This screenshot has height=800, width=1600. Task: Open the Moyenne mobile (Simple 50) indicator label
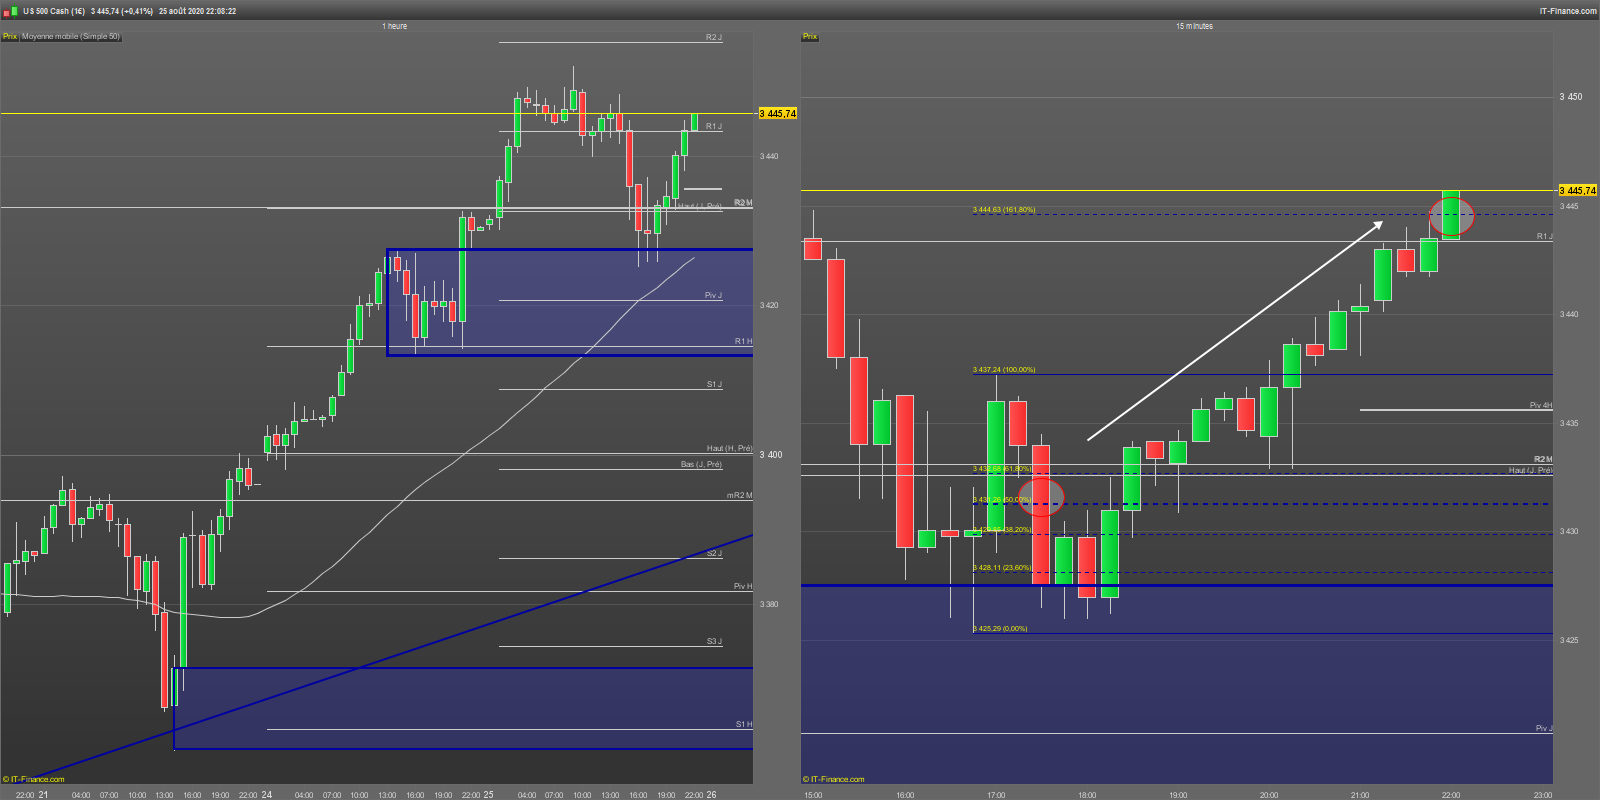click(71, 37)
